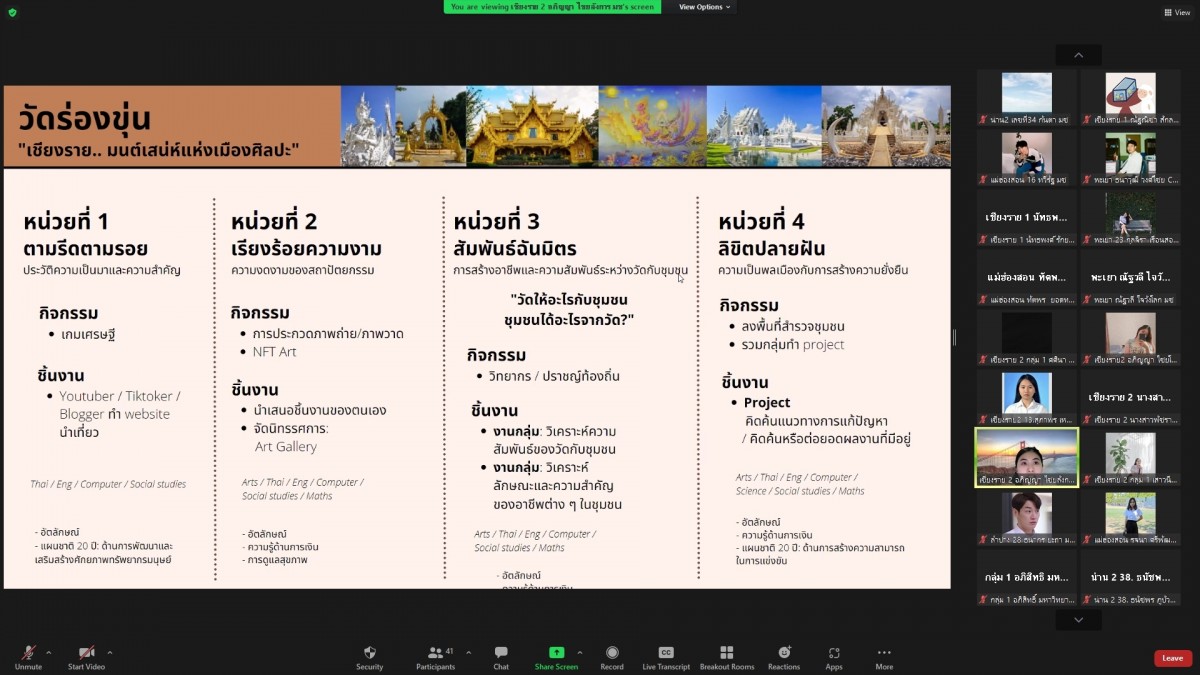Select the highlighted Golden Gate background video tile
This screenshot has width=1200, height=675.
click(1027, 457)
